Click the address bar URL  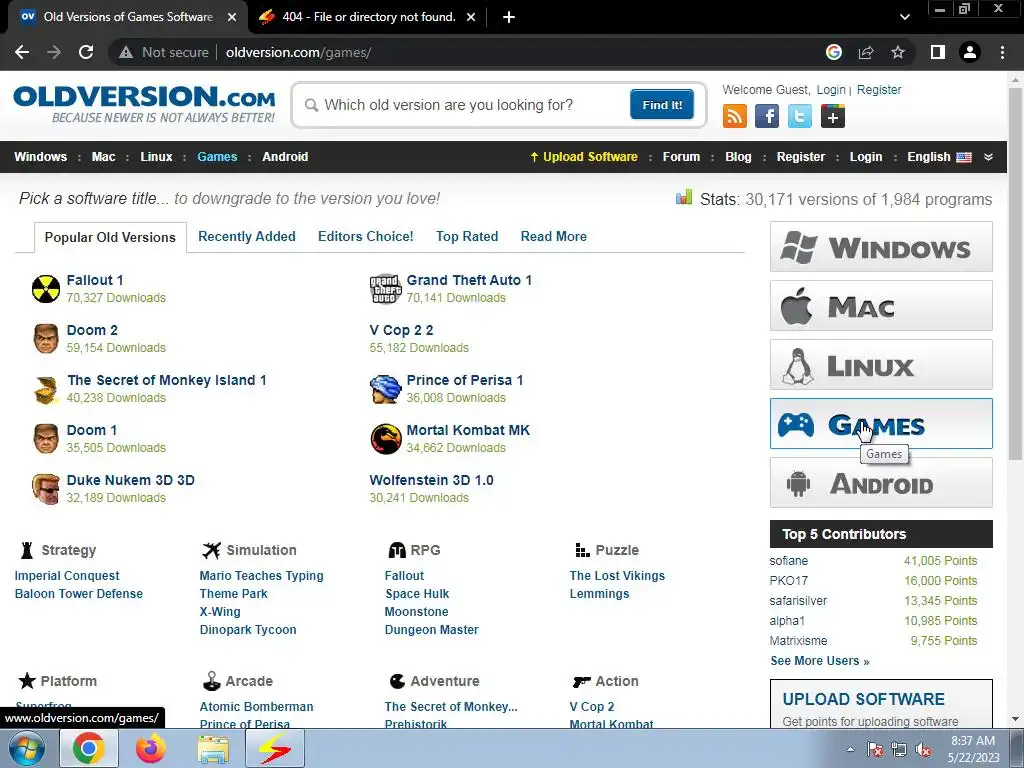298,52
